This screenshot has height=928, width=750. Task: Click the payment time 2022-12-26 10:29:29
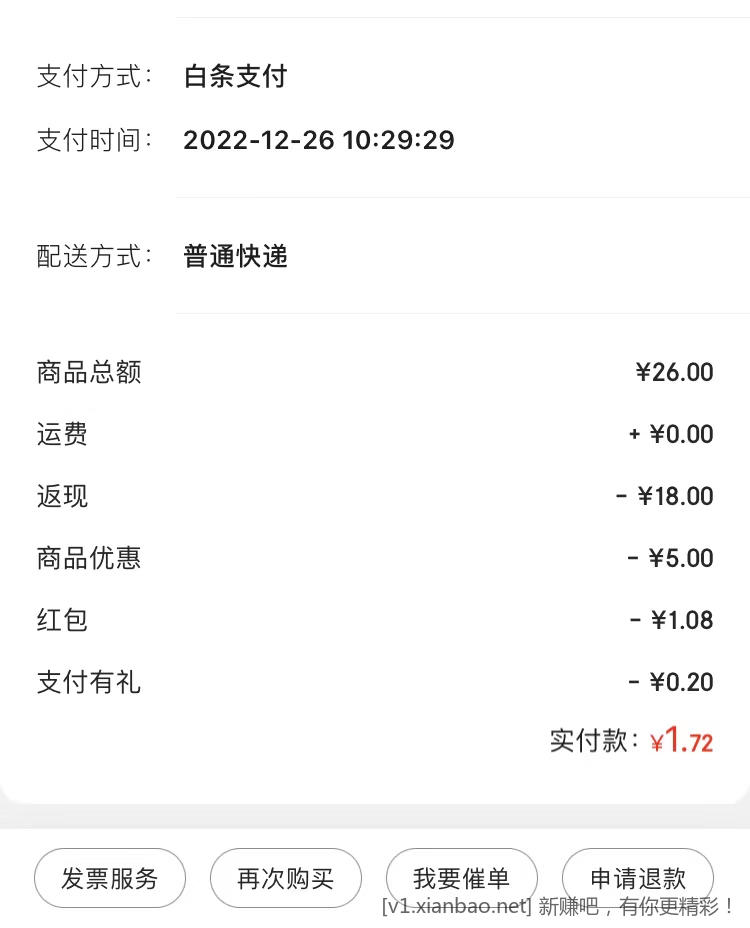[x=318, y=140]
